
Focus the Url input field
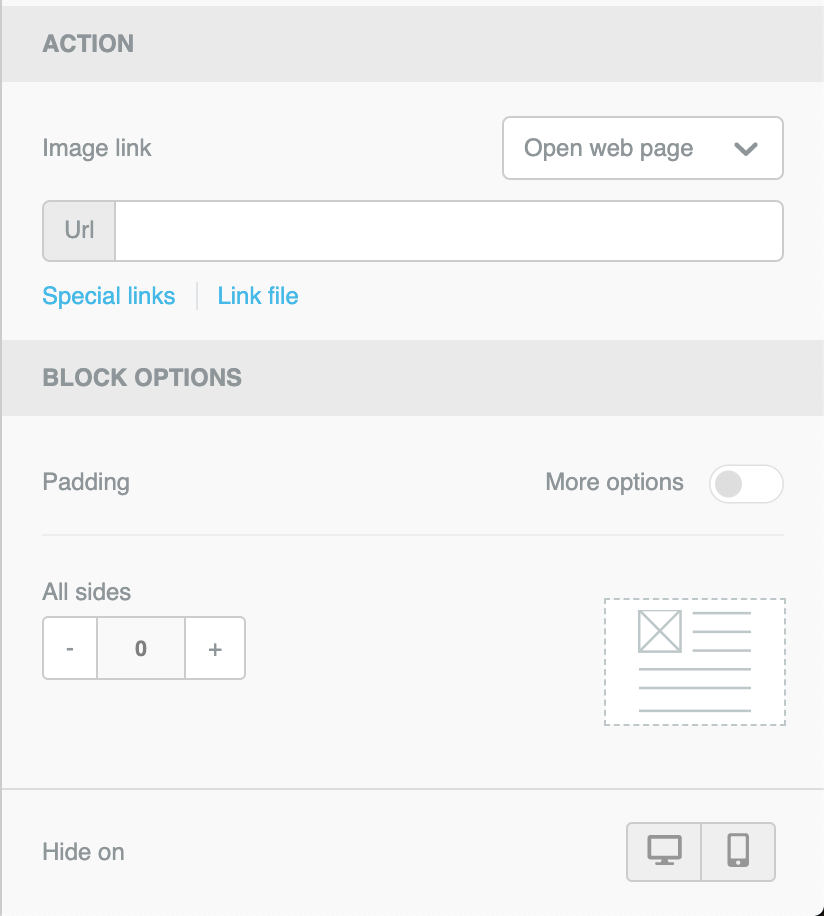(448, 231)
